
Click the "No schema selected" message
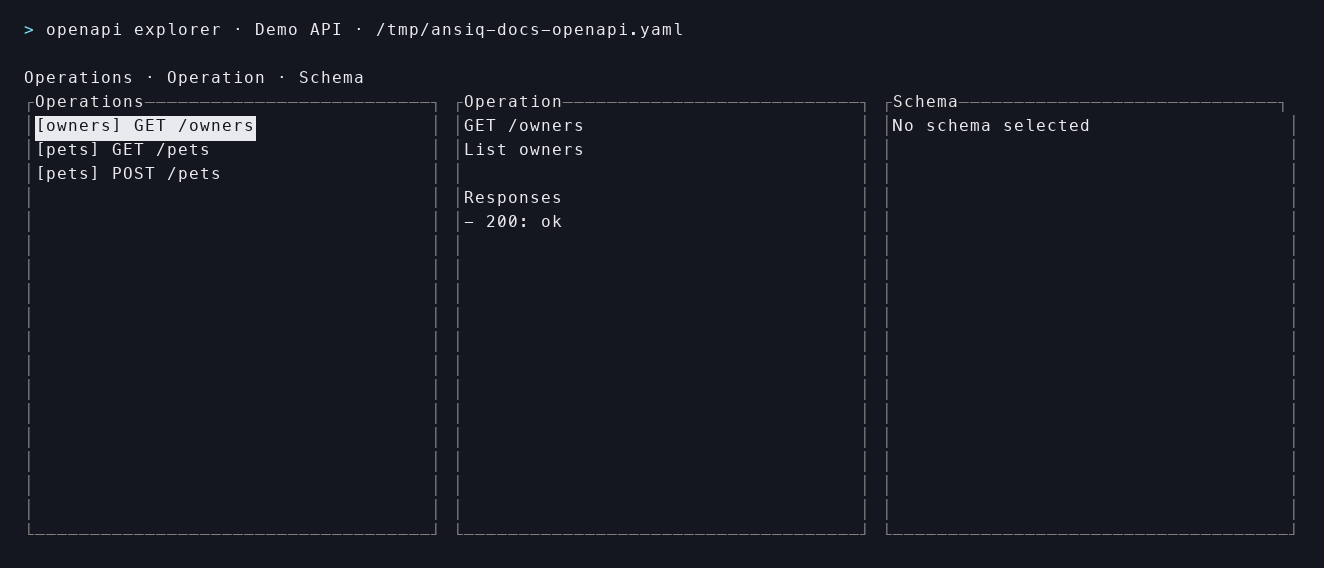click(991, 126)
